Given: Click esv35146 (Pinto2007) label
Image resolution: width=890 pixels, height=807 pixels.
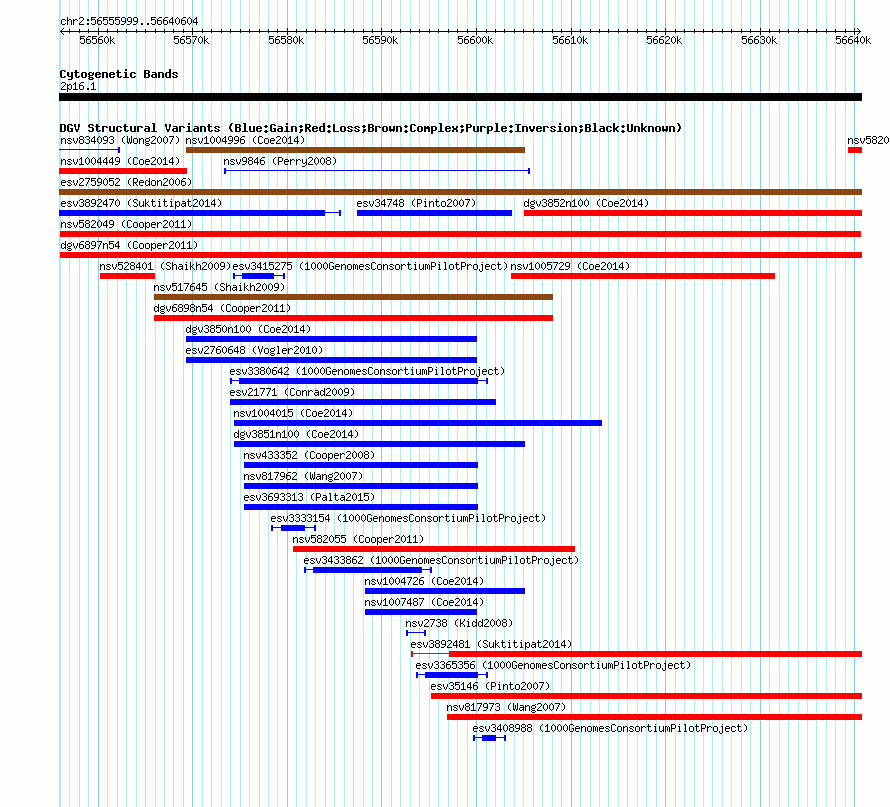Looking at the screenshot, I should coord(490,686).
